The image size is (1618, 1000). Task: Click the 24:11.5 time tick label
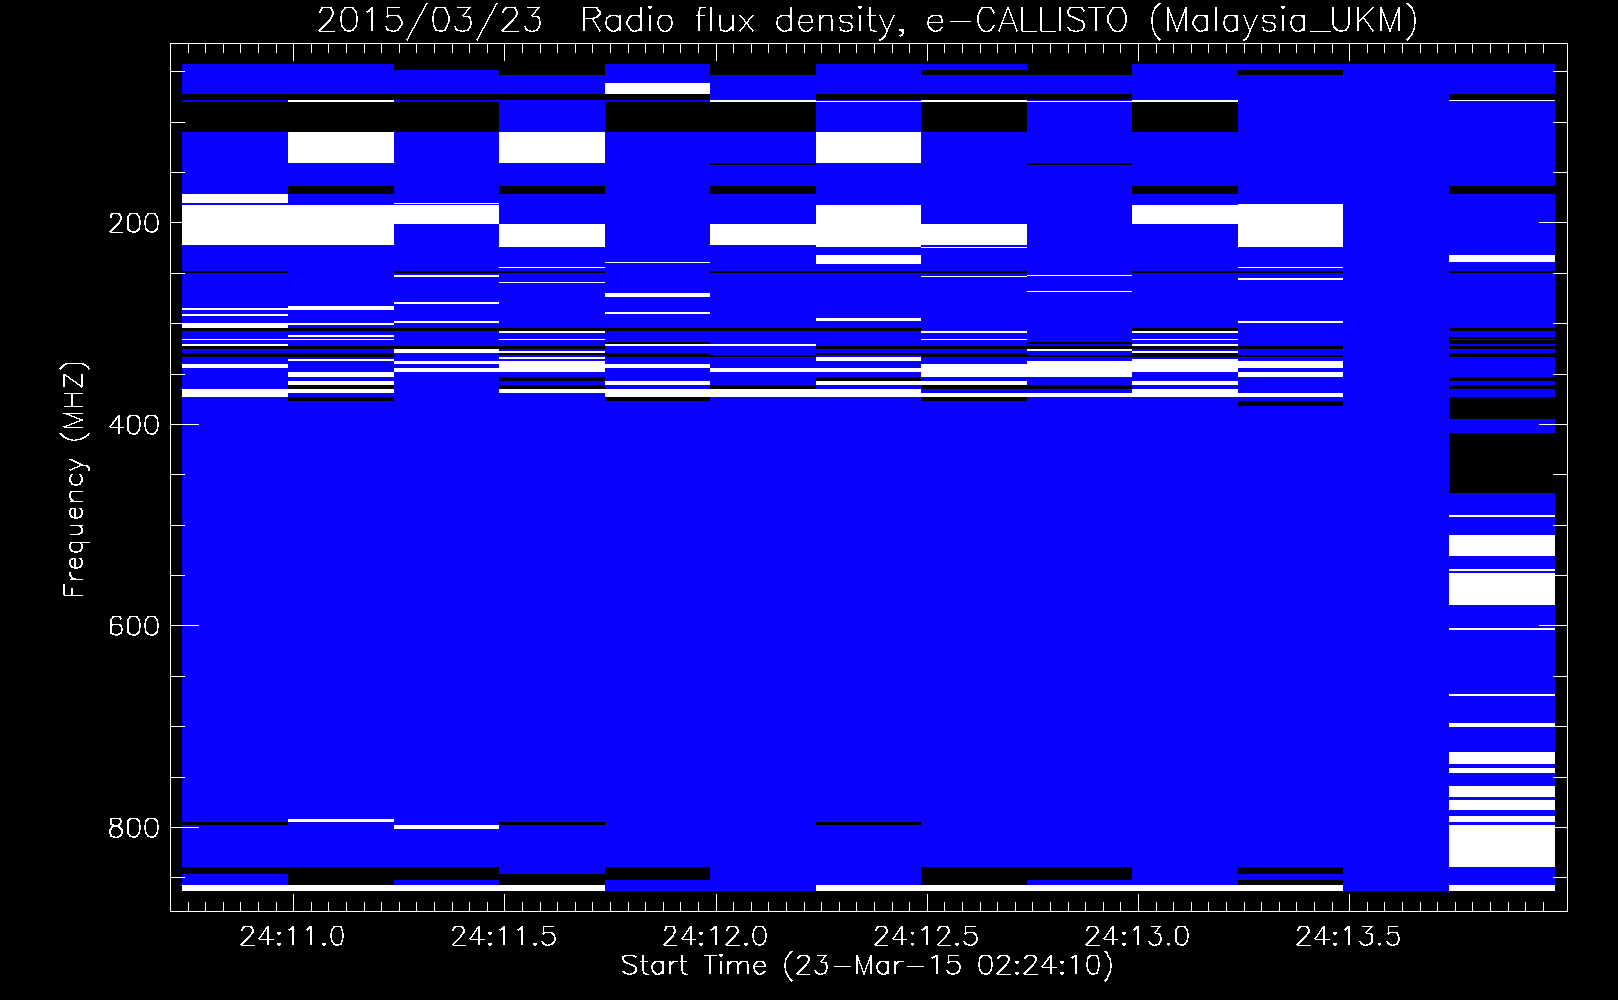tap(503, 937)
